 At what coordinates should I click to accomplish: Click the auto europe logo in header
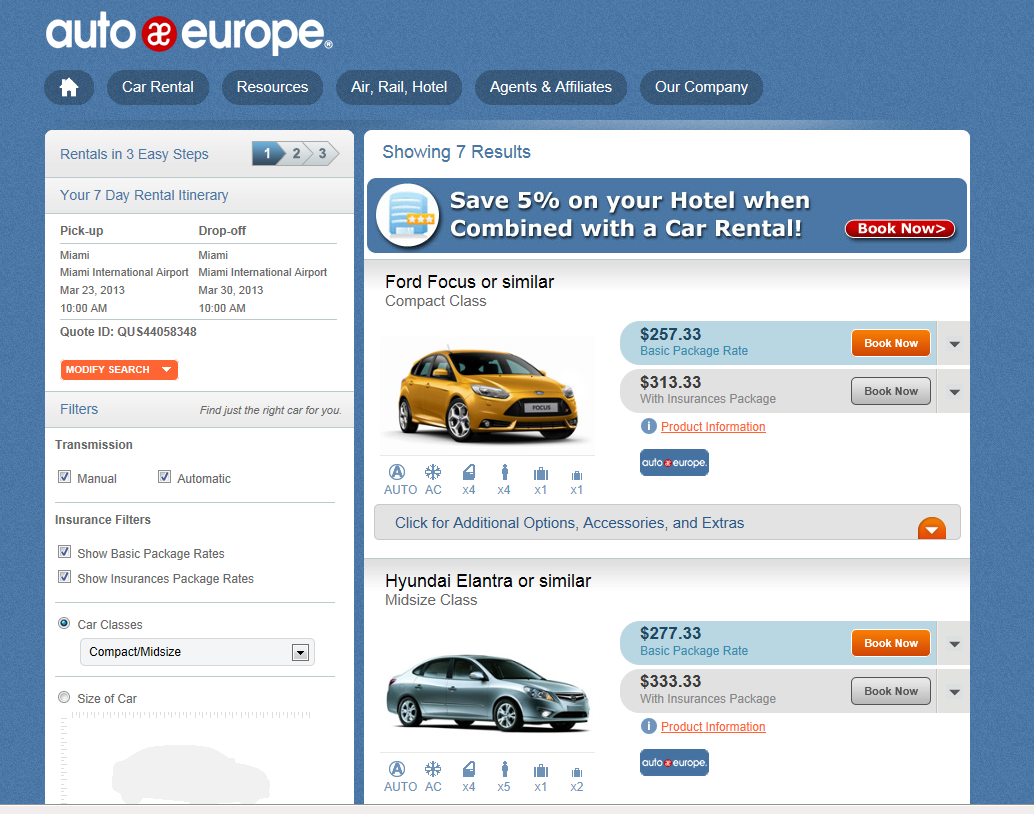(x=189, y=34)
